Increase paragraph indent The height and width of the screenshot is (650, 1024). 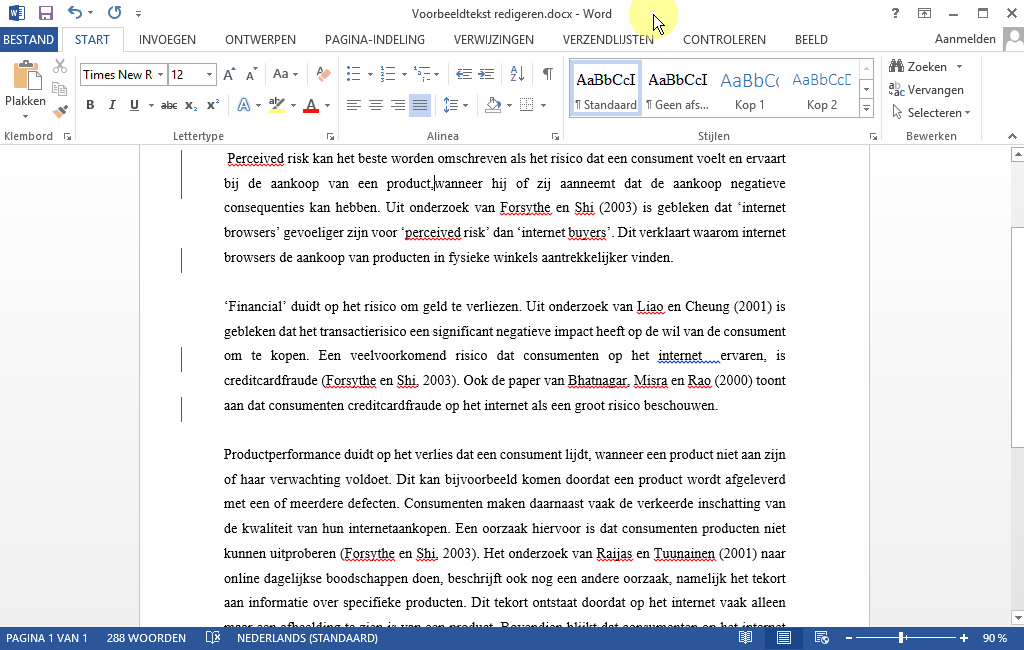coord(487,74)
